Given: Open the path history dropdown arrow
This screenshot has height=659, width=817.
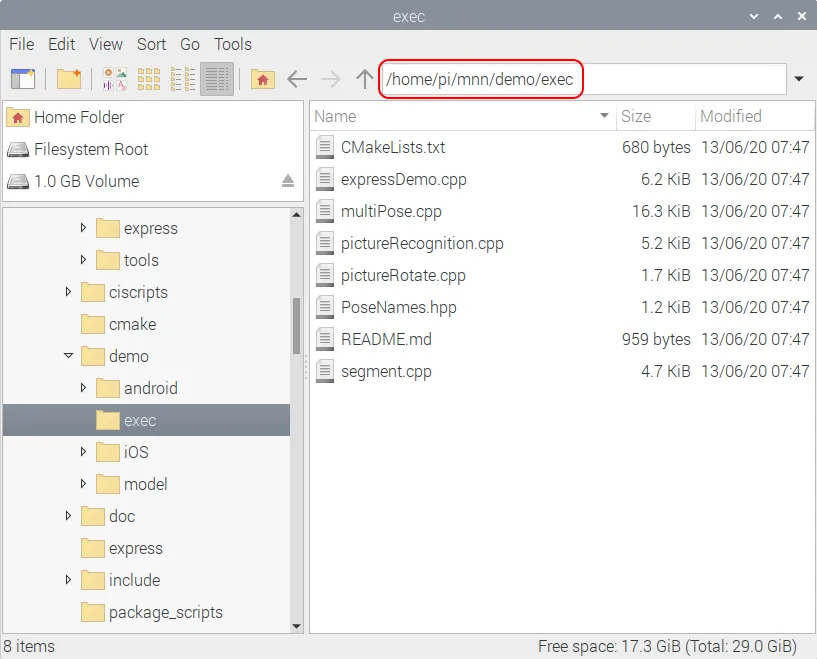Looking at the screenshot, I should [799, 79].
